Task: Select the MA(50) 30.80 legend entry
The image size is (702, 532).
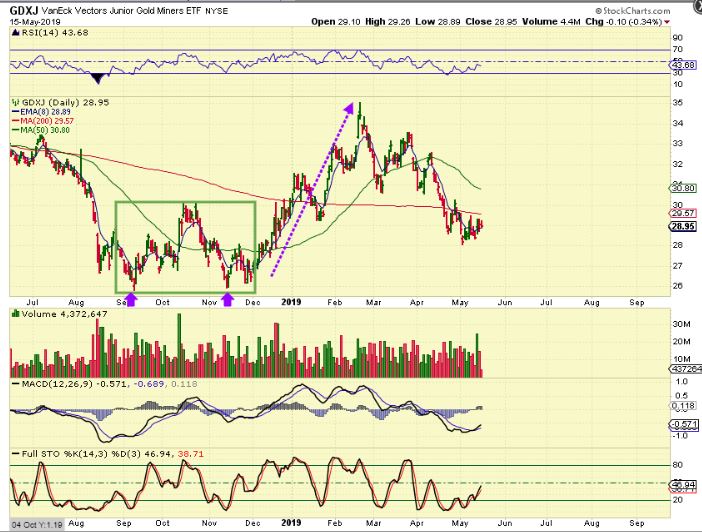Action: coord(45,130)
